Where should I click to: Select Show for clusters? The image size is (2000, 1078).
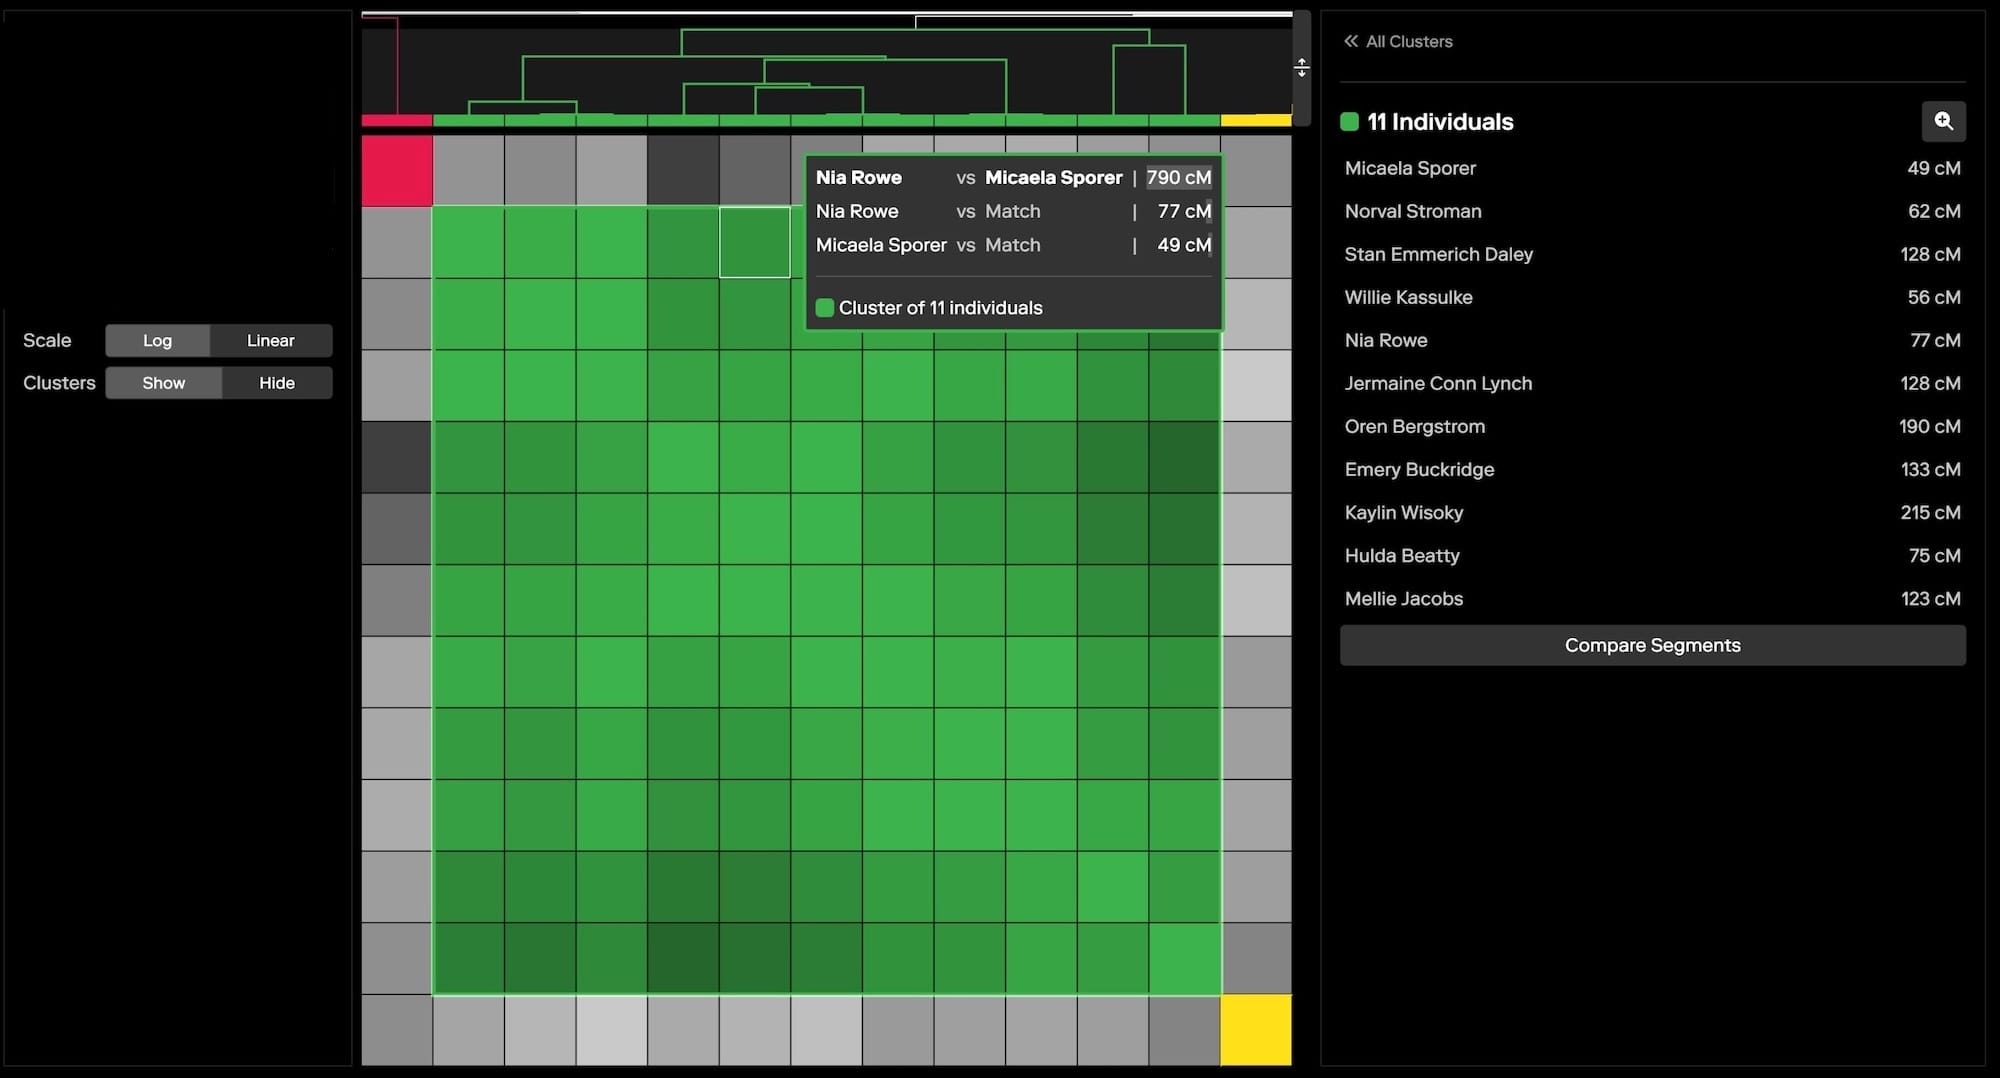coord(163,383)
